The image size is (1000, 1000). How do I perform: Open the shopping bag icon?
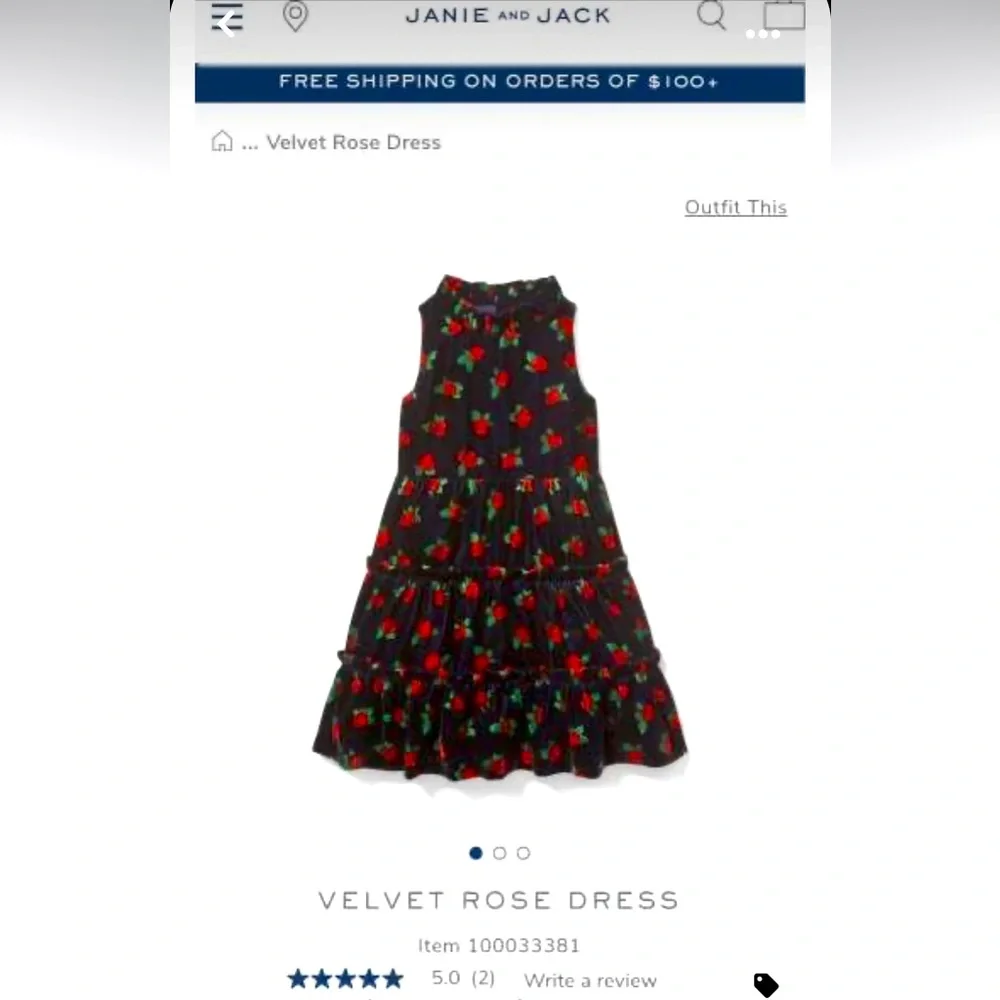784,15
